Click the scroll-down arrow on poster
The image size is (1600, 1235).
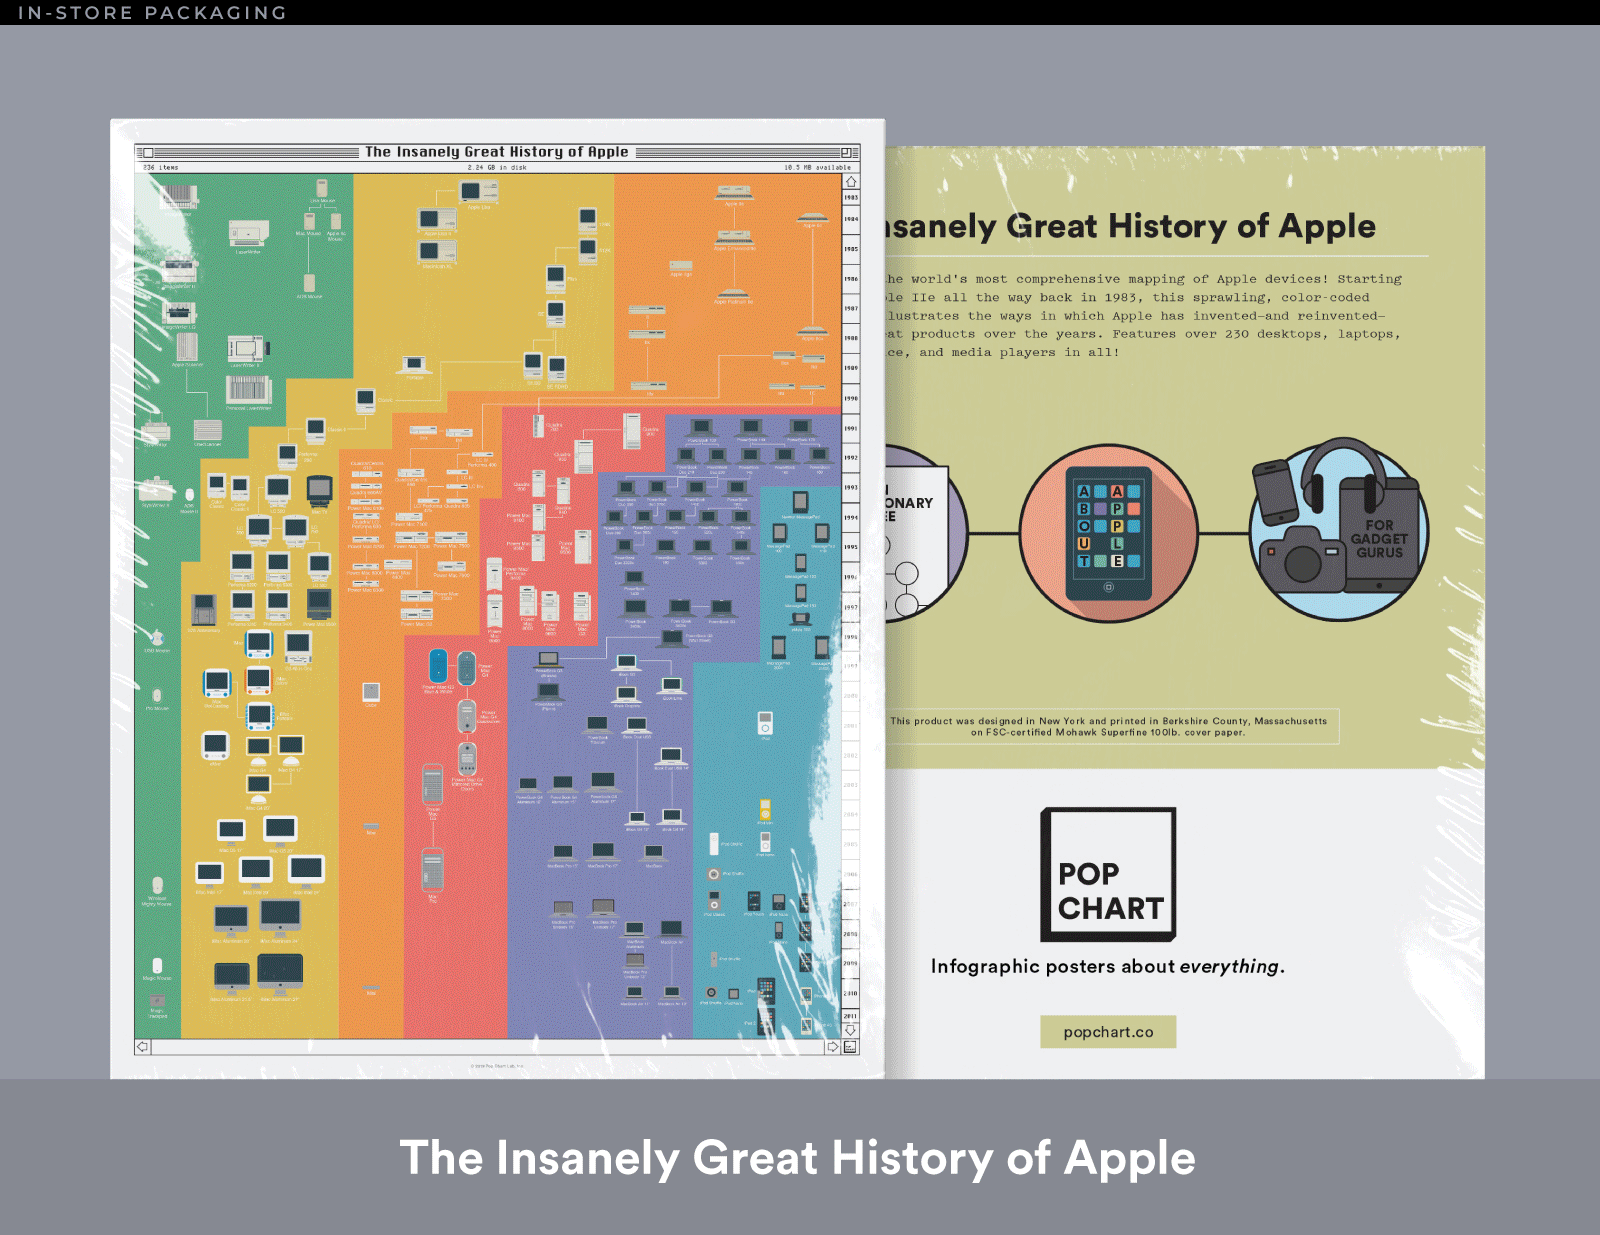pyautogui.click(x=850, y=1029)
